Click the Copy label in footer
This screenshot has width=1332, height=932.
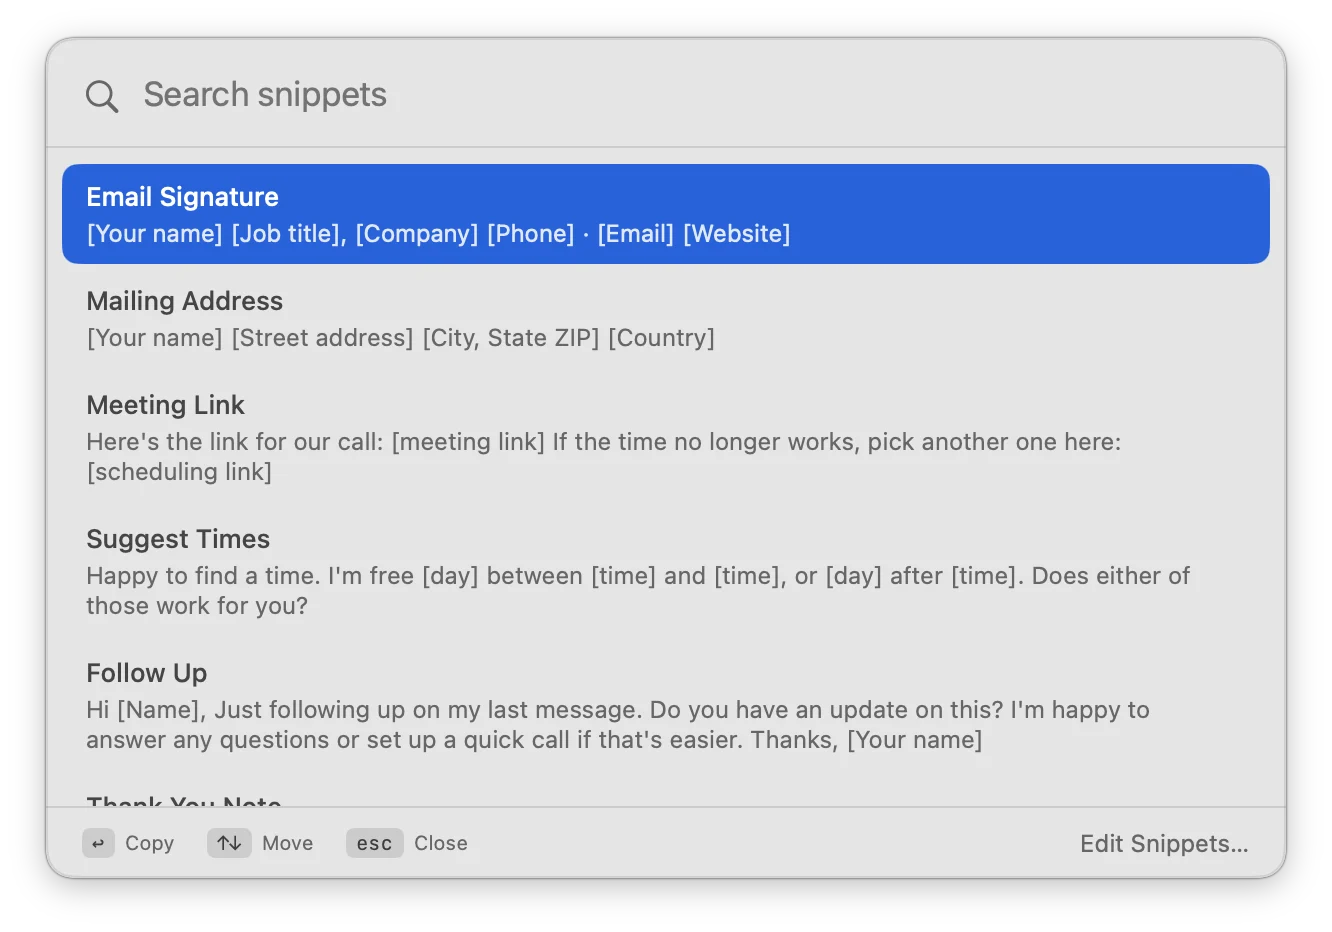click(x=149, y=843)
